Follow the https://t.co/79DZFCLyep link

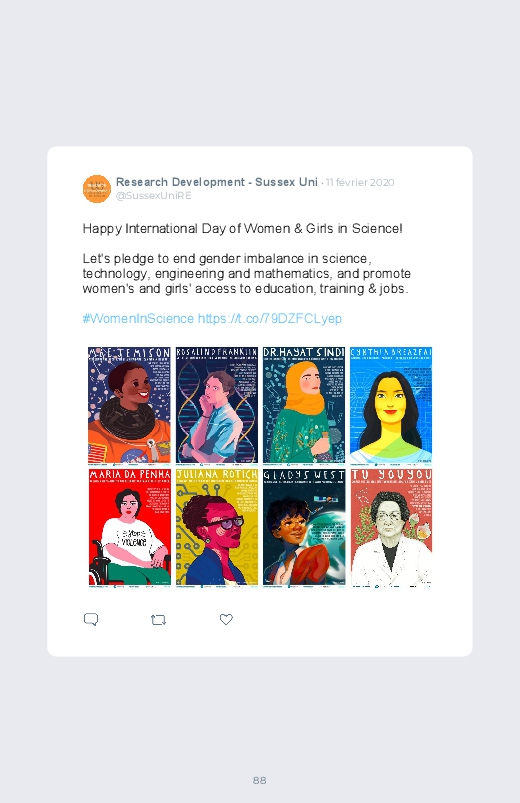pos(269,319)
